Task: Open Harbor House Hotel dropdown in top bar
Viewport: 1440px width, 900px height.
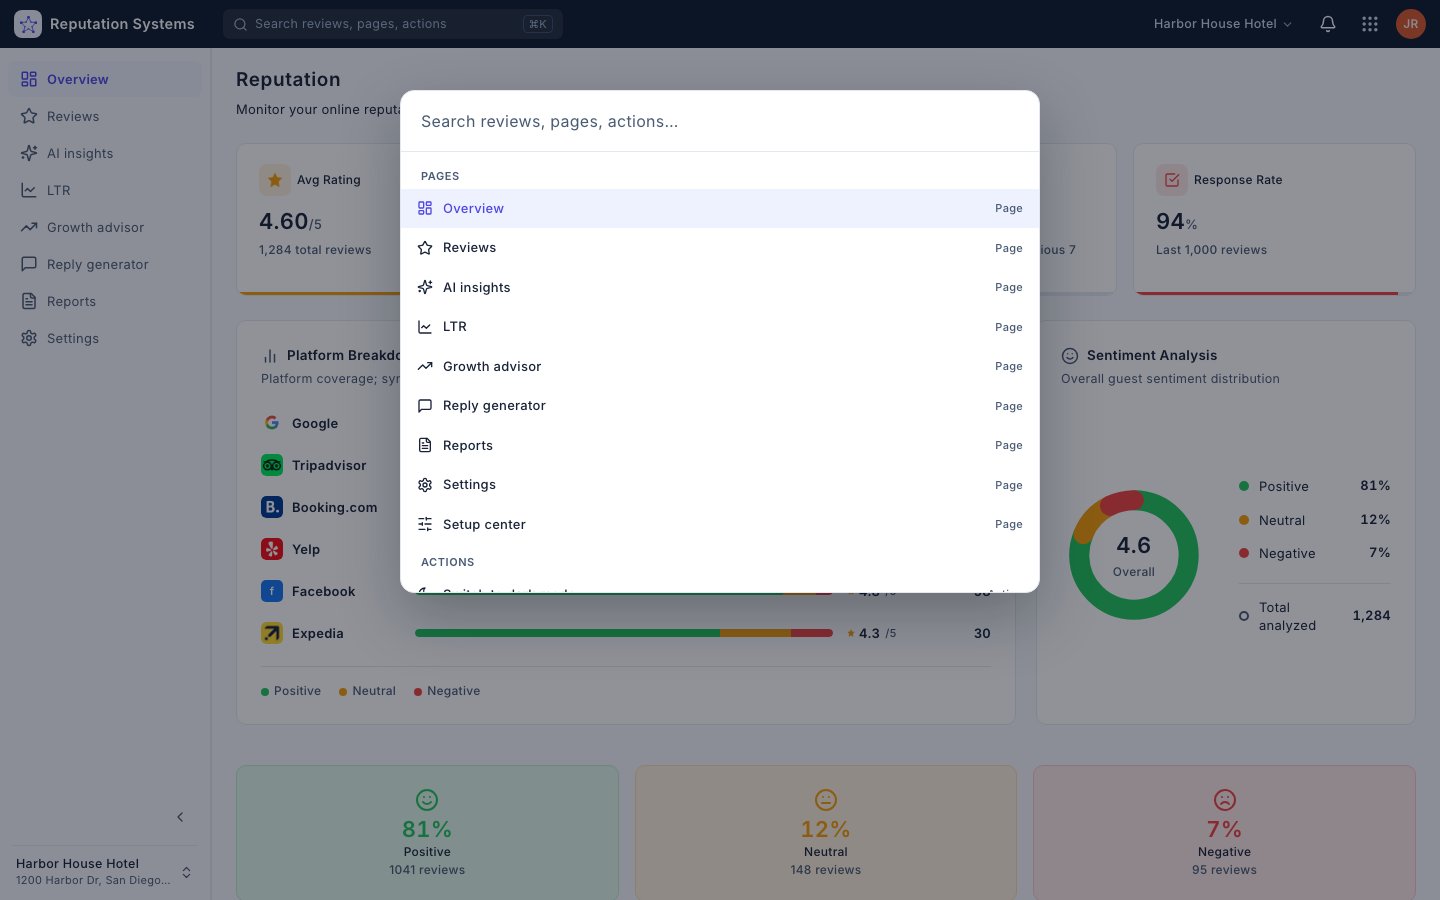Action: click(x=1222, y=24)
